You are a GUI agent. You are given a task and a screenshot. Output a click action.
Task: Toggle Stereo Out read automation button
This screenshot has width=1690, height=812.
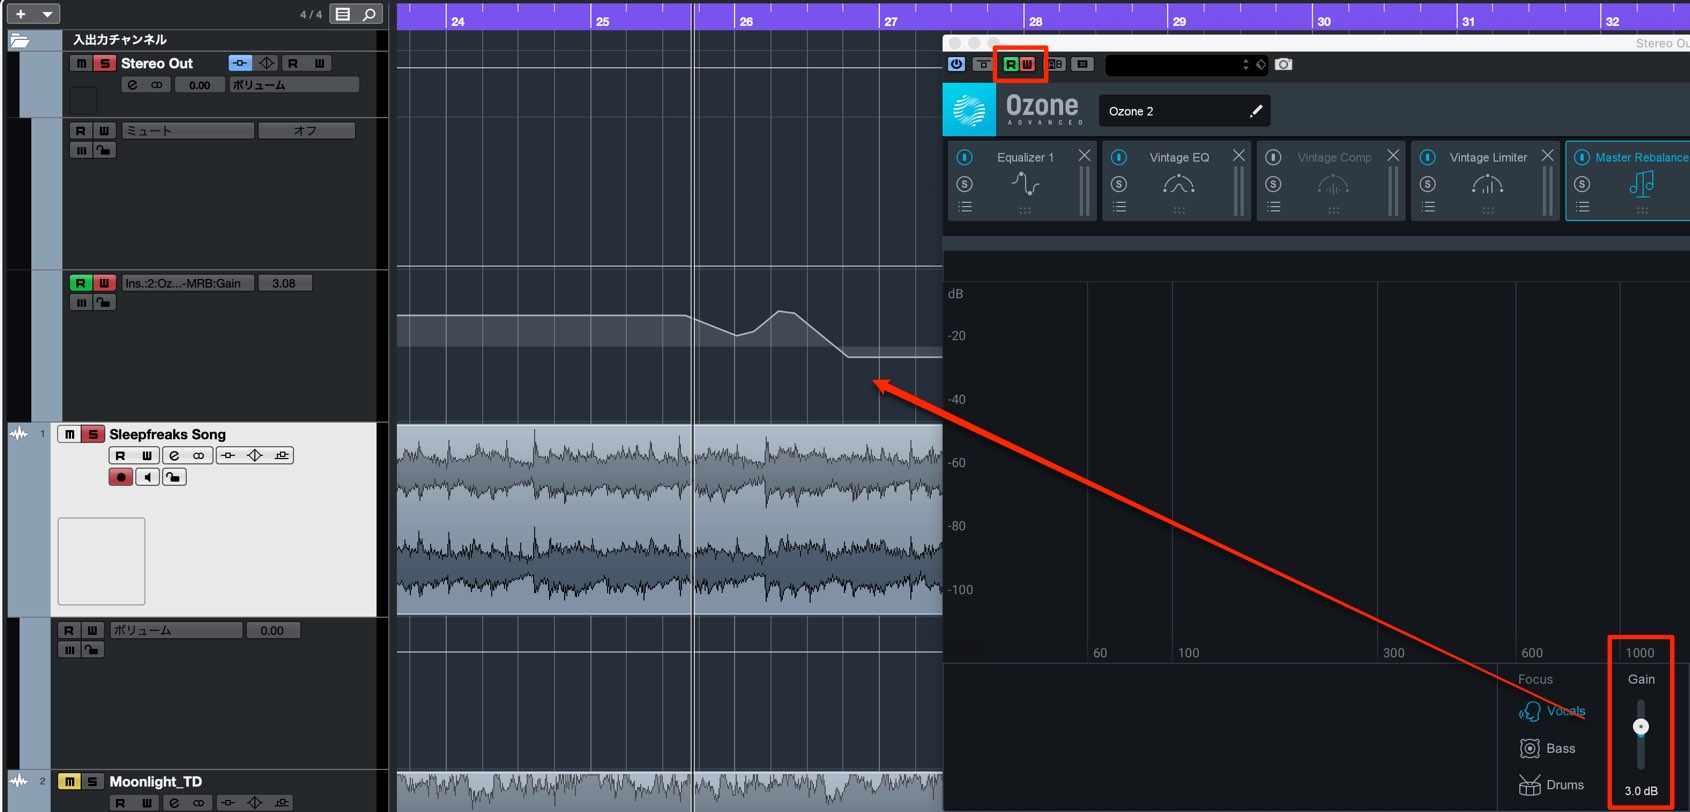coord(293,63)
